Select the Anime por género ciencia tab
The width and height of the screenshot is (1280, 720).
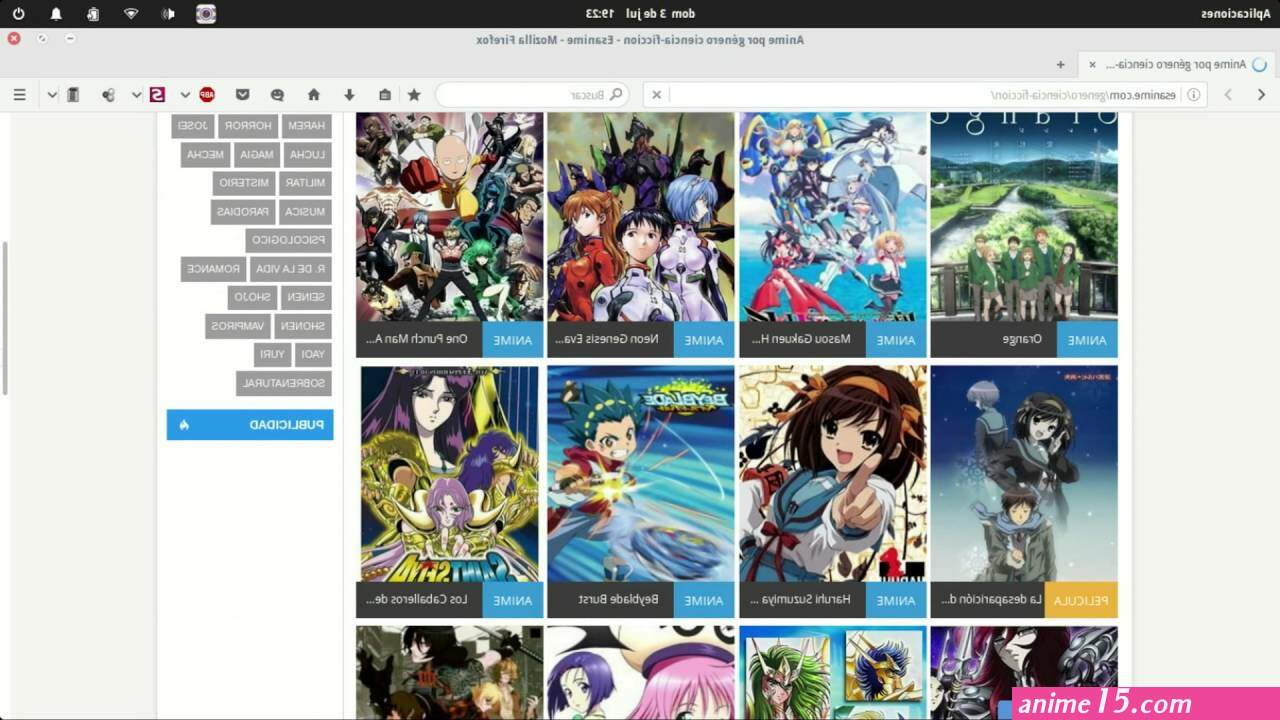point(1175,64)
